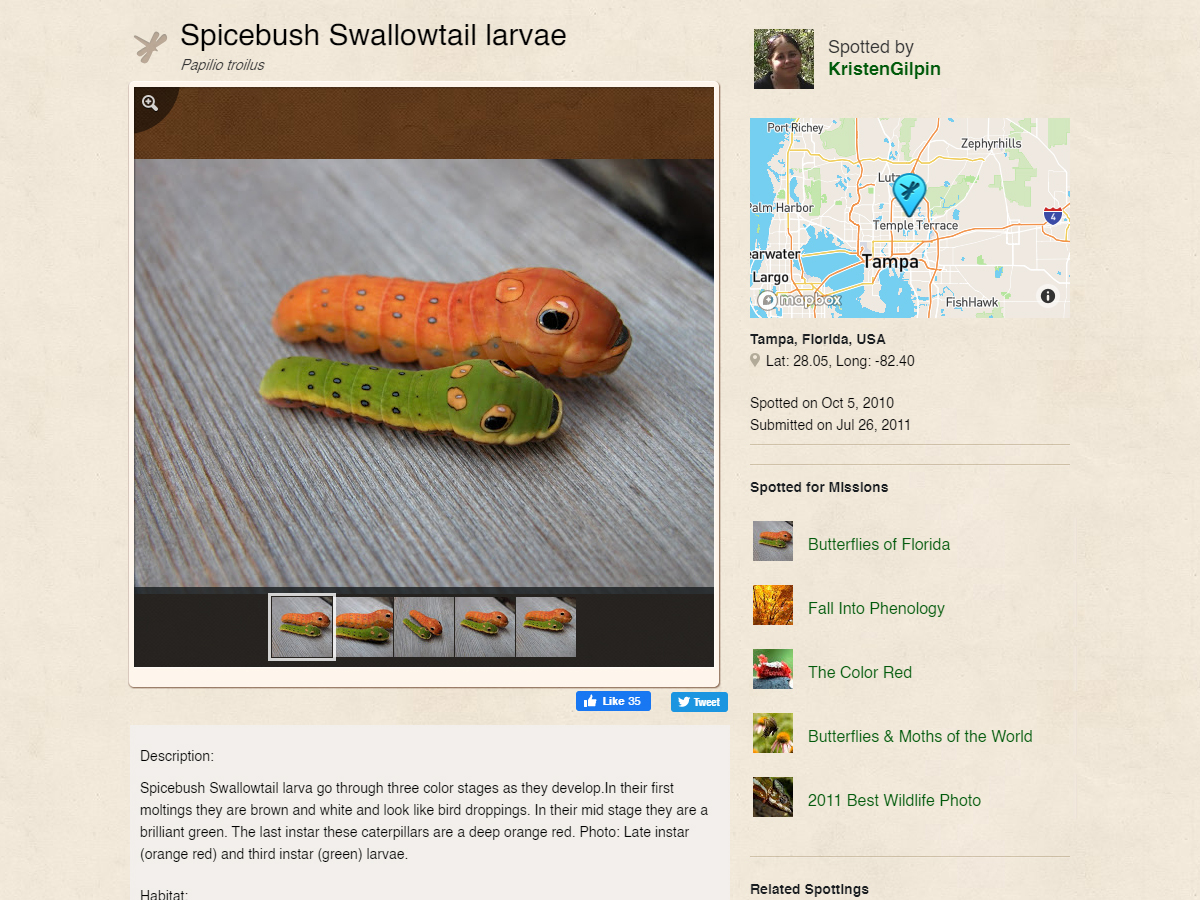1200x900 pixels.
Task: Click the 2011 Best Wildlife Photo icon
Action: [773, 797]
